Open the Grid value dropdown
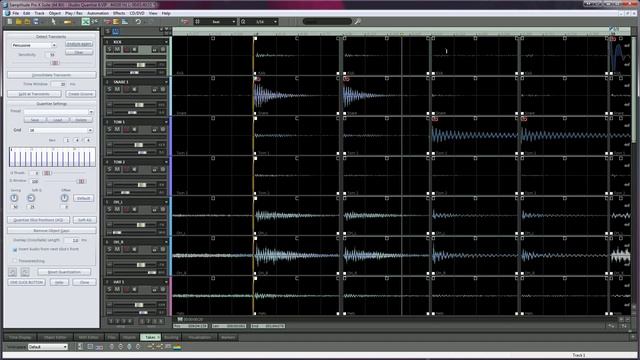Image resolution: width=640 pixels, height=360 pixels. click(x=61, y=130)
